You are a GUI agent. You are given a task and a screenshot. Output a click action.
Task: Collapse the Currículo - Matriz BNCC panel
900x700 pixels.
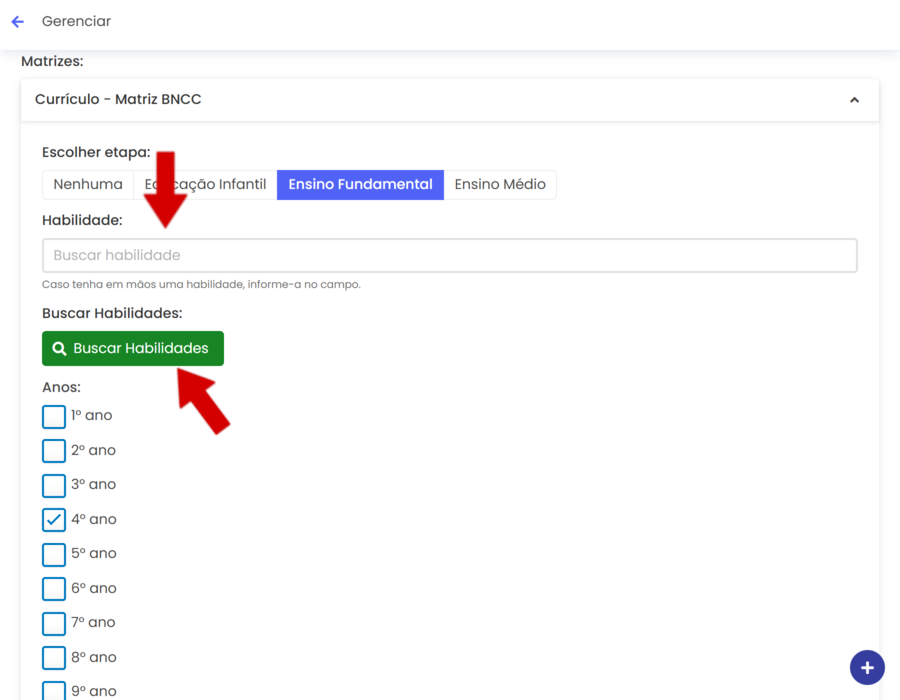[854, 100]
